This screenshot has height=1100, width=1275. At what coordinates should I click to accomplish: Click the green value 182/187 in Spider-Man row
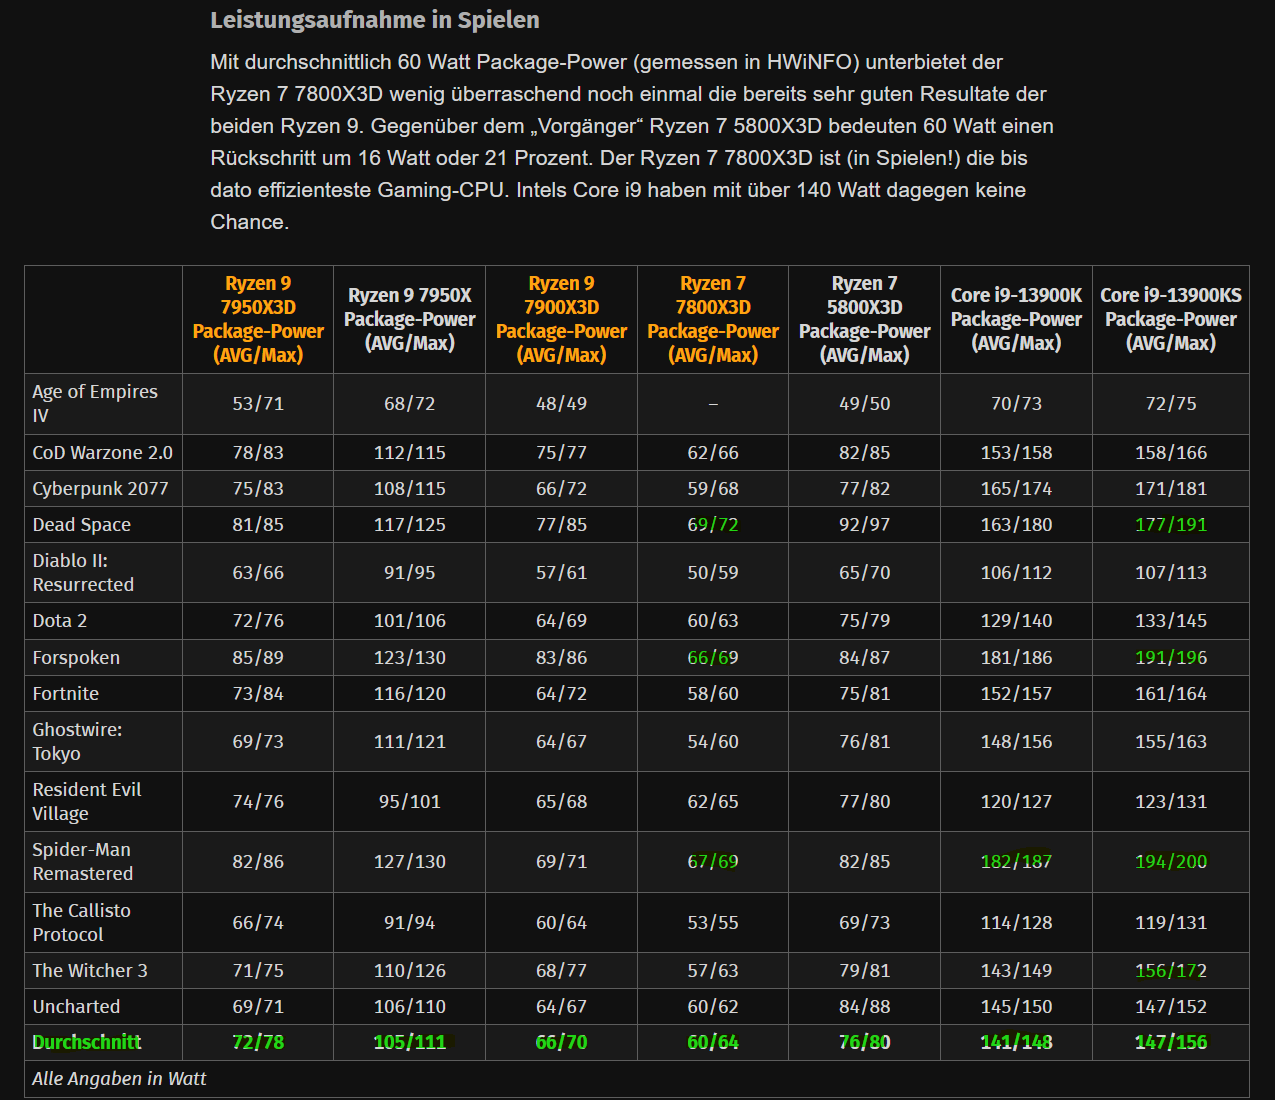click(1016, 861)
